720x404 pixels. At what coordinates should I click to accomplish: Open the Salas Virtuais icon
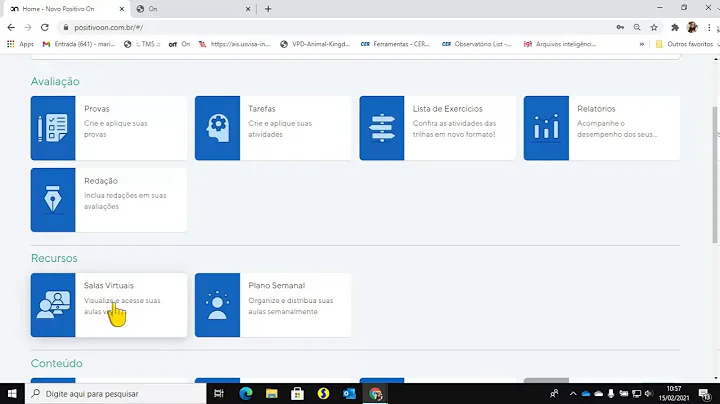(53, 305)
